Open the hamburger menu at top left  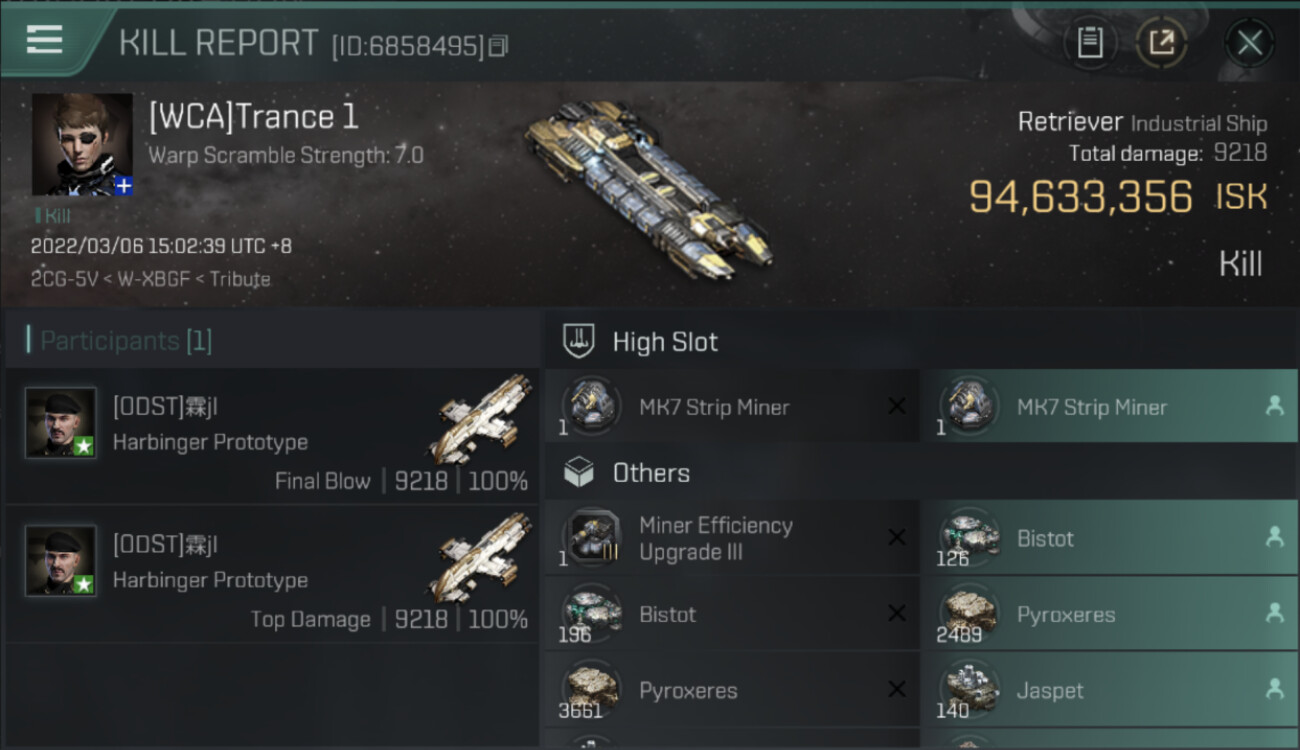pyautogui.click(x=44, y=40)
